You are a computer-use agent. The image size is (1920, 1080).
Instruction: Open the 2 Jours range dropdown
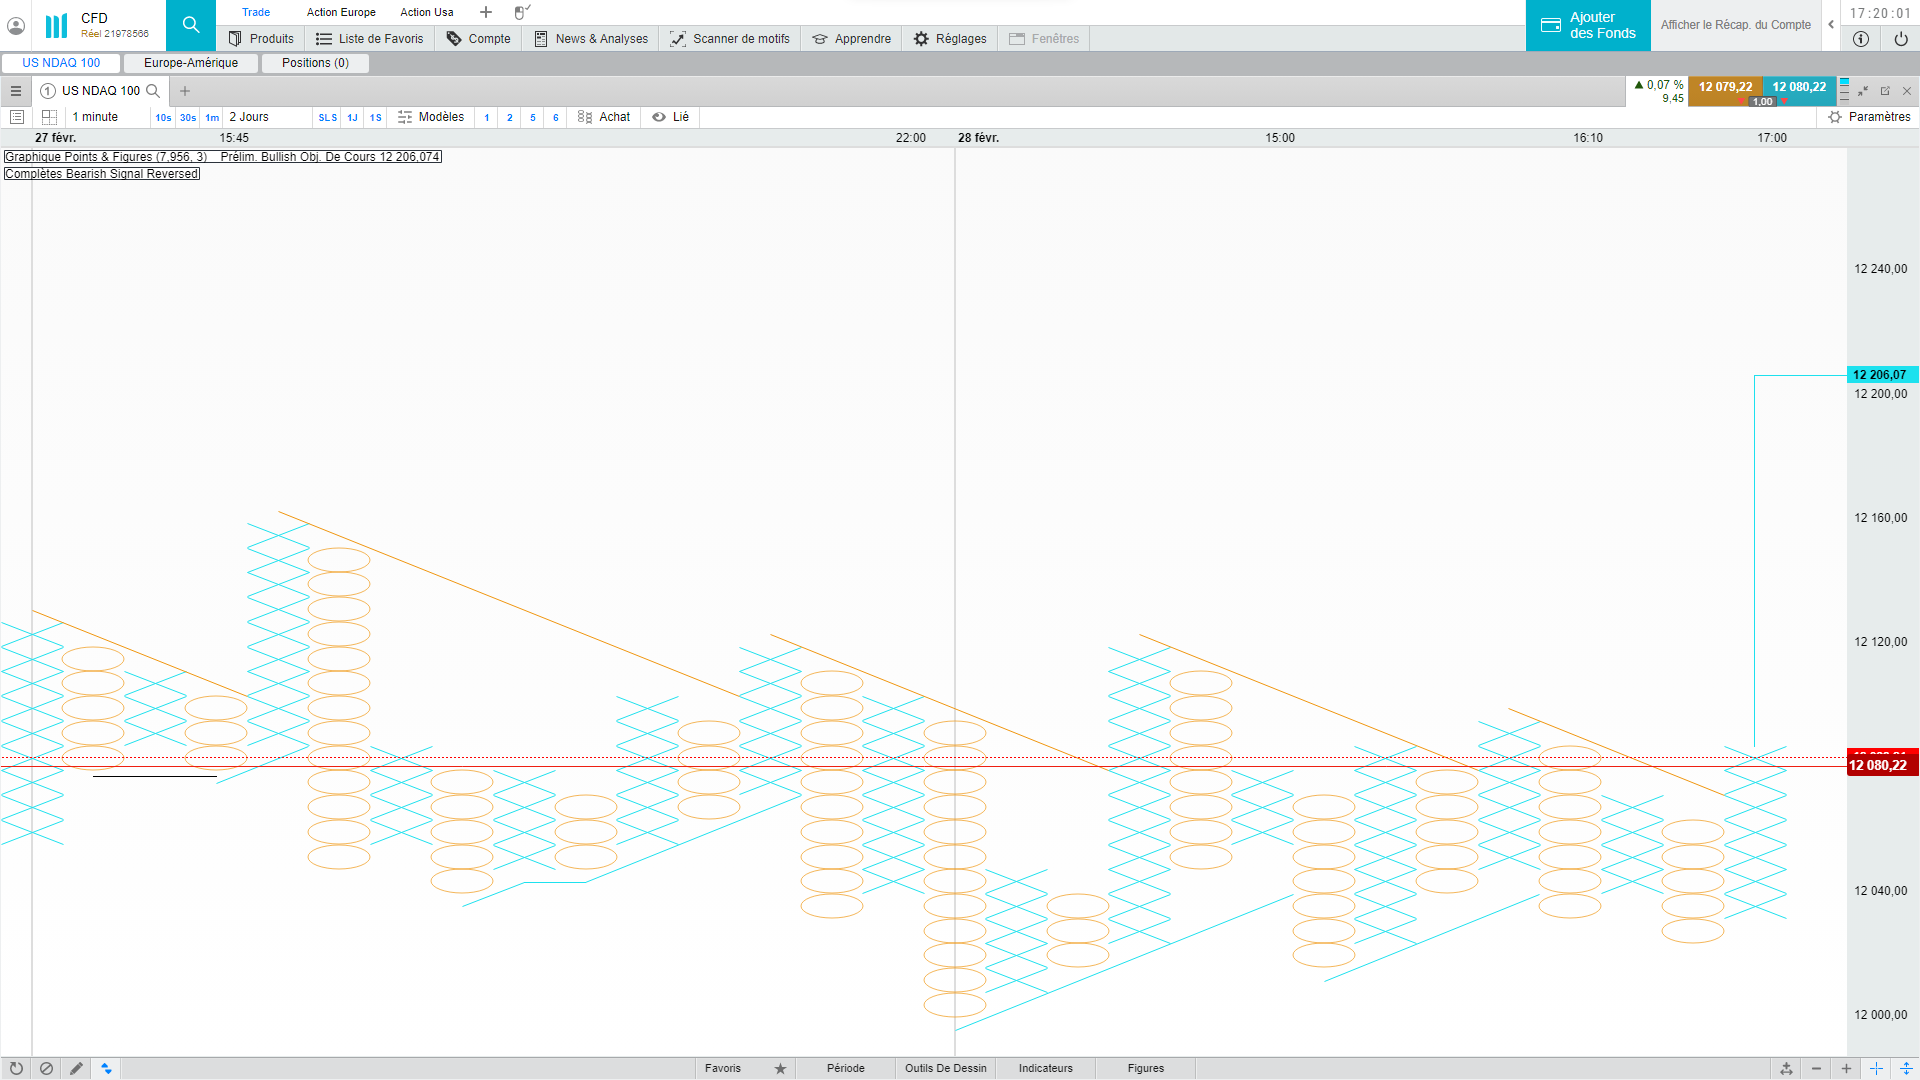pyautogui.click(x=249, y=117)
